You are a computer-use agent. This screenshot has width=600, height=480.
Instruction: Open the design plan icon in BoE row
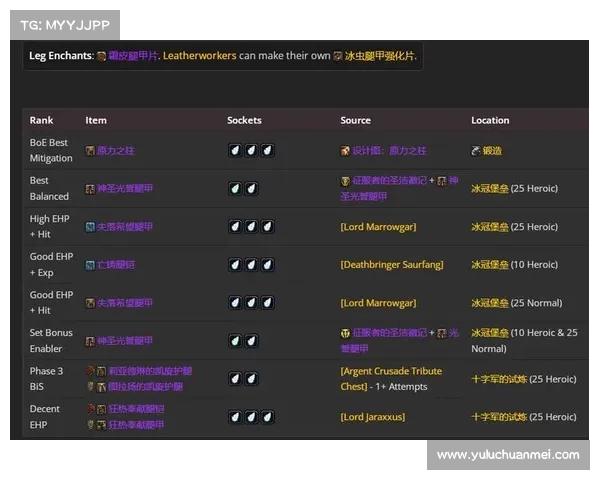(345, 151)
